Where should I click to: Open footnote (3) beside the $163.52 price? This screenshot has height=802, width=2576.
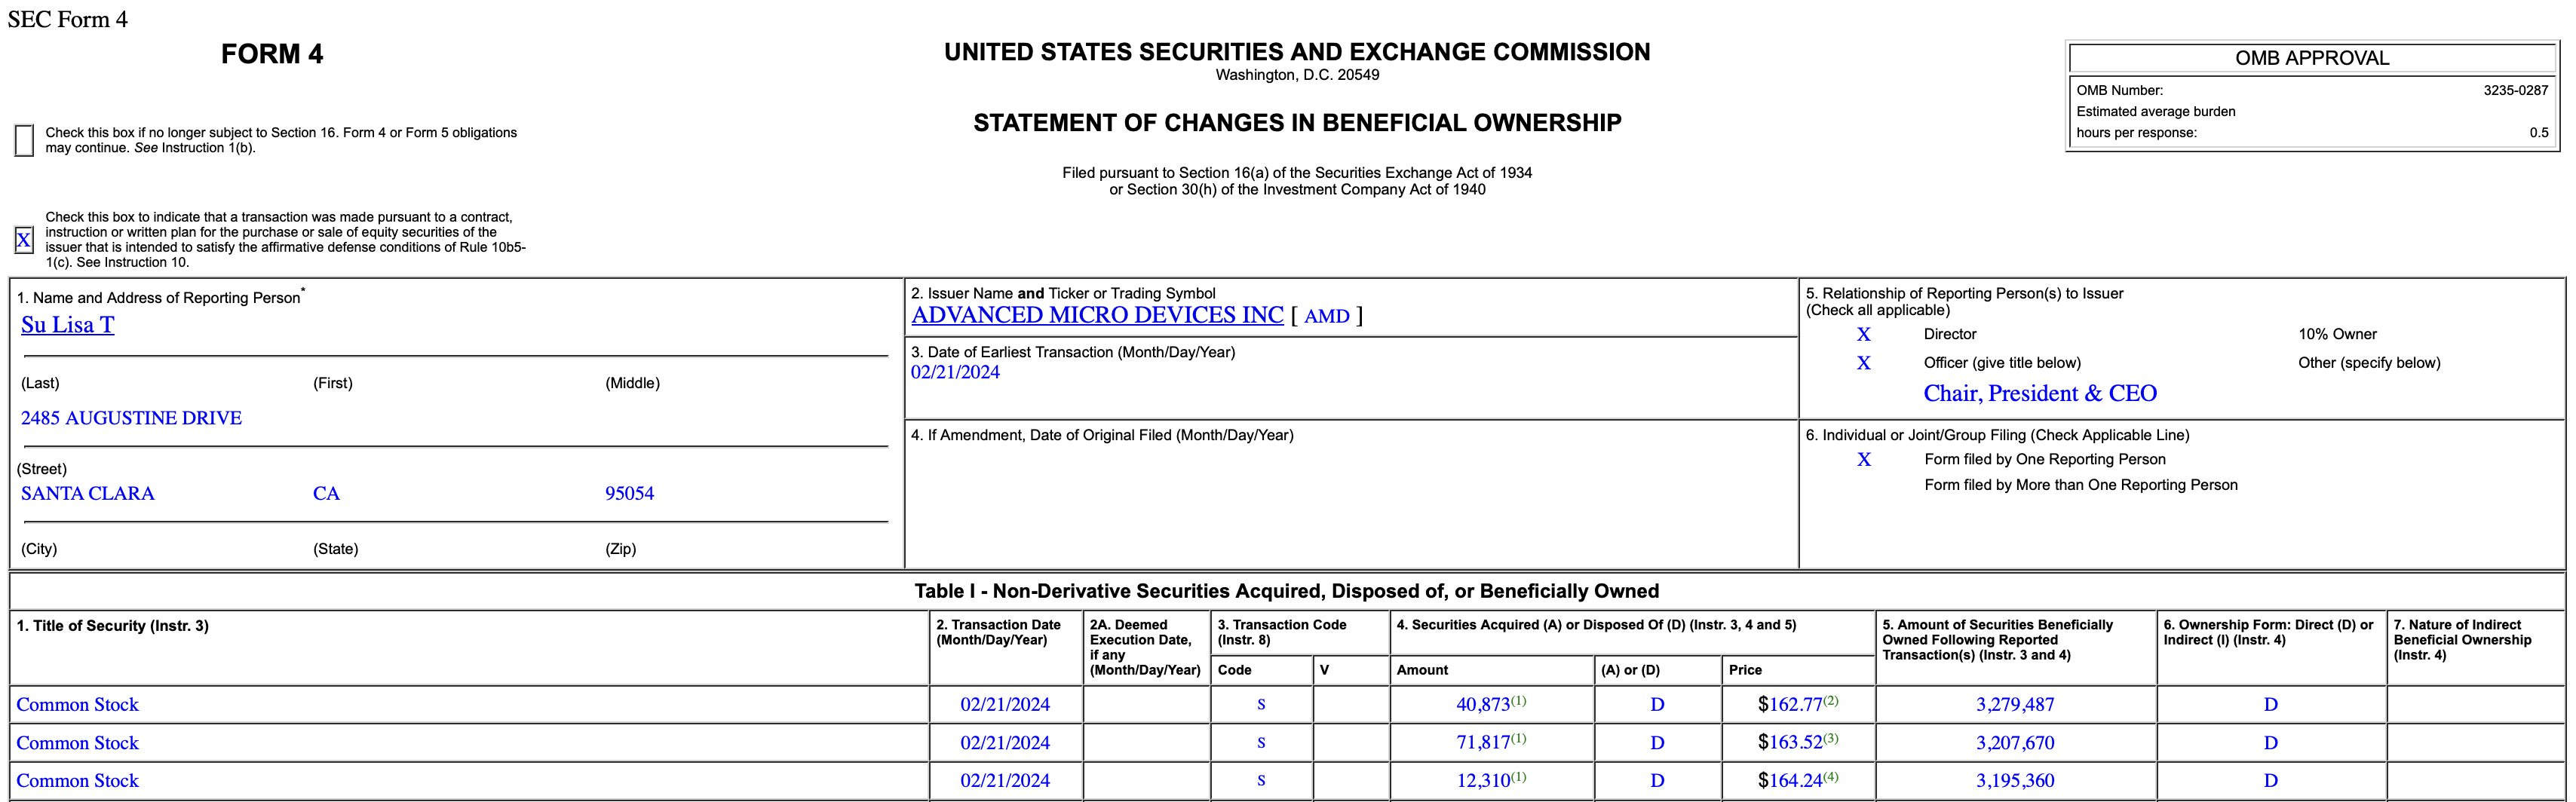coord(1830,738)
